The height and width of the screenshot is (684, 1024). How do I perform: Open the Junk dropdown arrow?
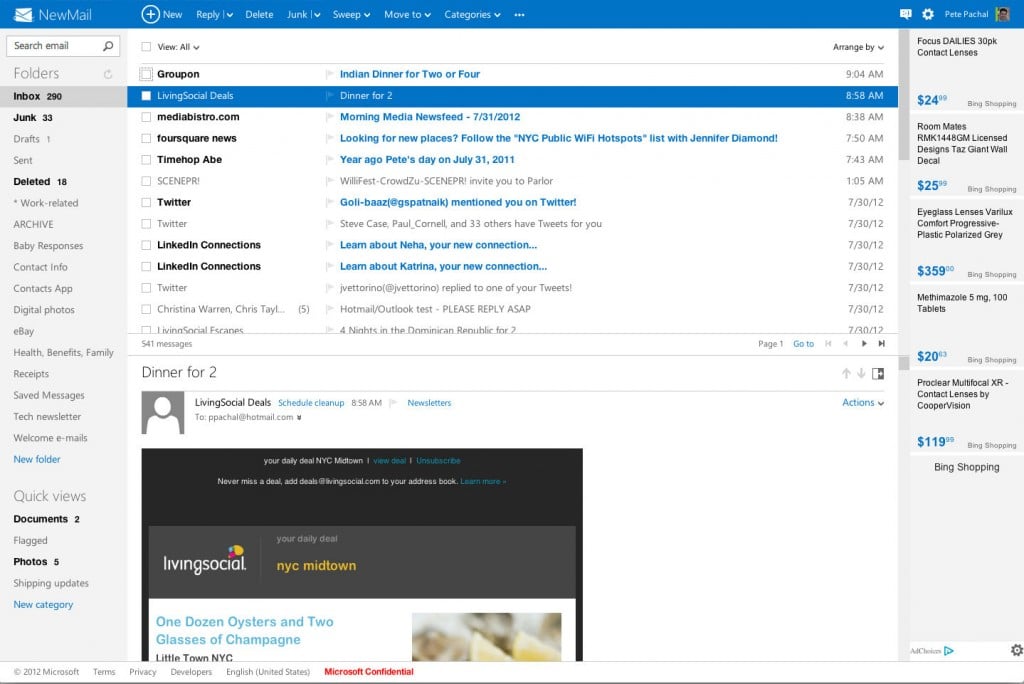click(x=317, y=15)
